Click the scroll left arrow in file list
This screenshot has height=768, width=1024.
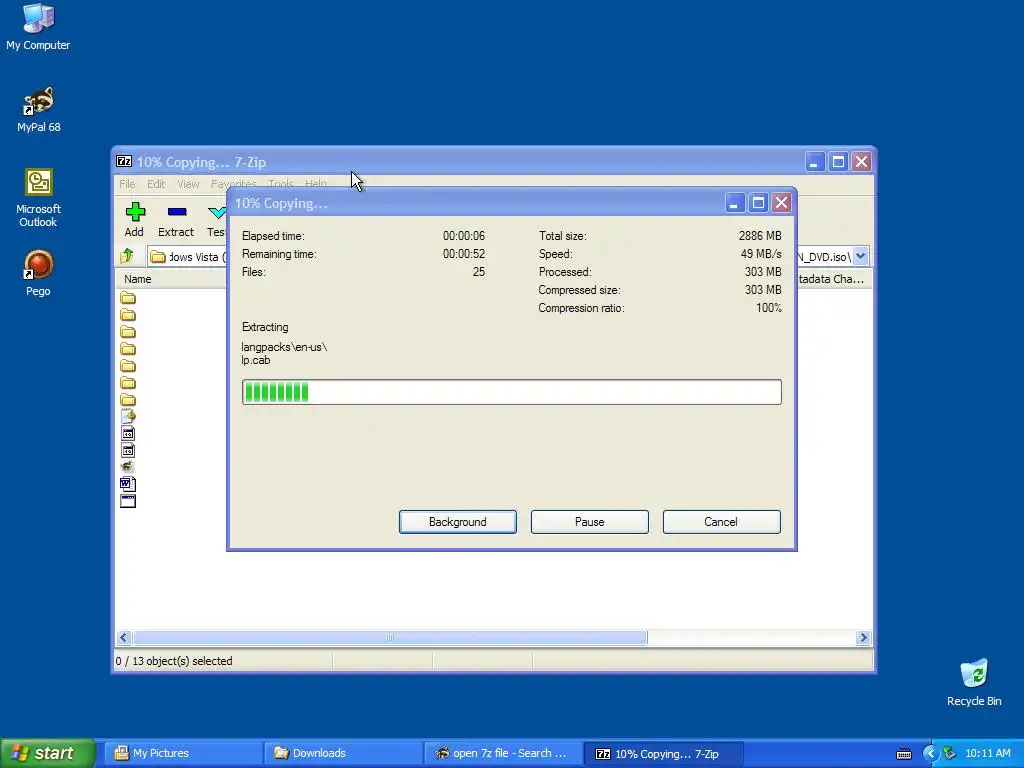pyautogui.click(x=124, y=637)
